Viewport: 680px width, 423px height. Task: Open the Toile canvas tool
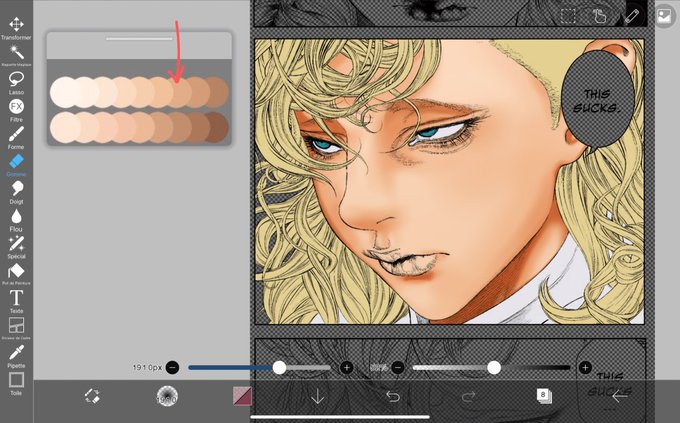coord(16,384)
